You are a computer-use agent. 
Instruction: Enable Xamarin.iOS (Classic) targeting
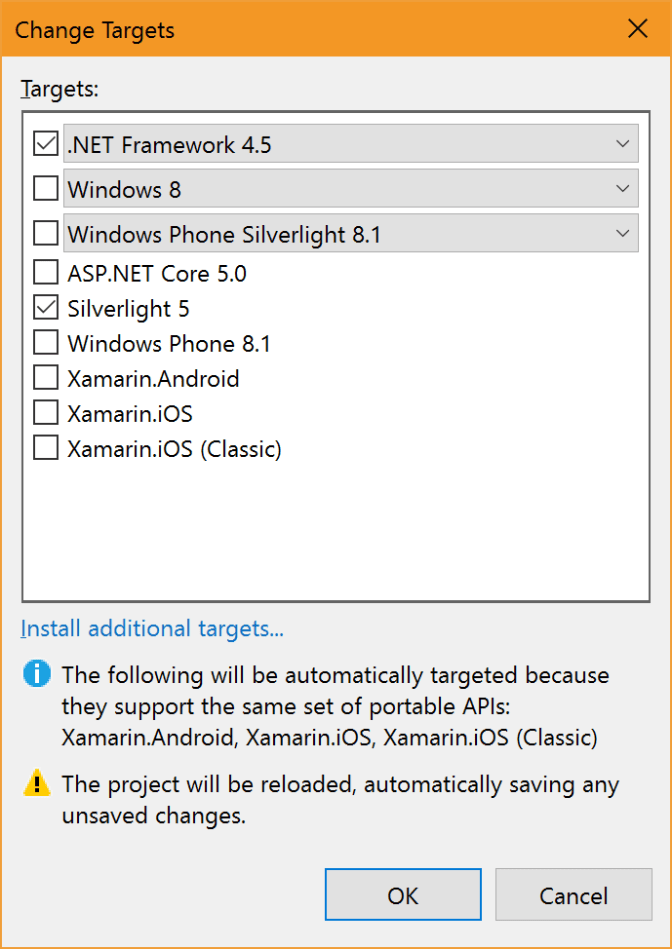(45, 447)
